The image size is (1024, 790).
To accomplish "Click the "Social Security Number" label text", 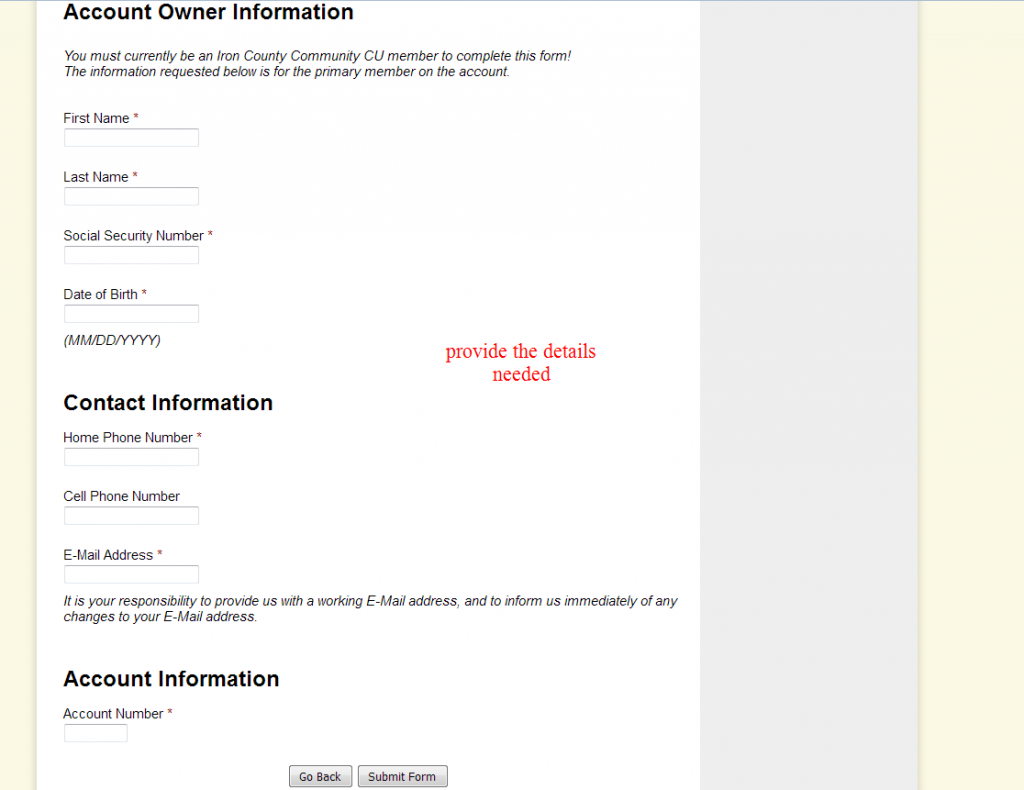I will tap(134, 236).
